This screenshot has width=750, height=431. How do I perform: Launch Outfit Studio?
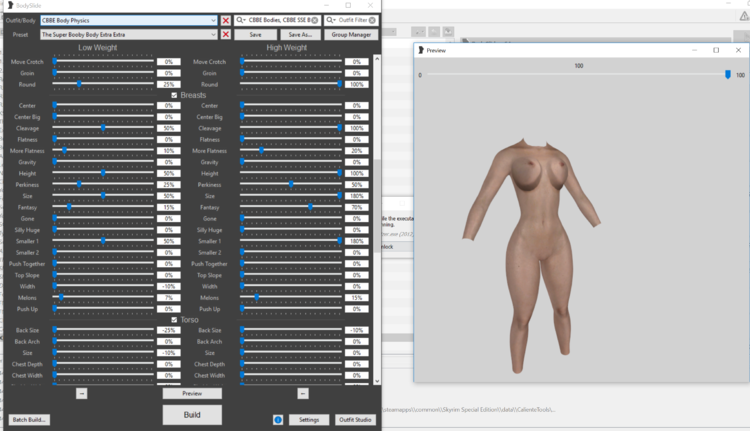pyautogui.click(x=355, y=420)
